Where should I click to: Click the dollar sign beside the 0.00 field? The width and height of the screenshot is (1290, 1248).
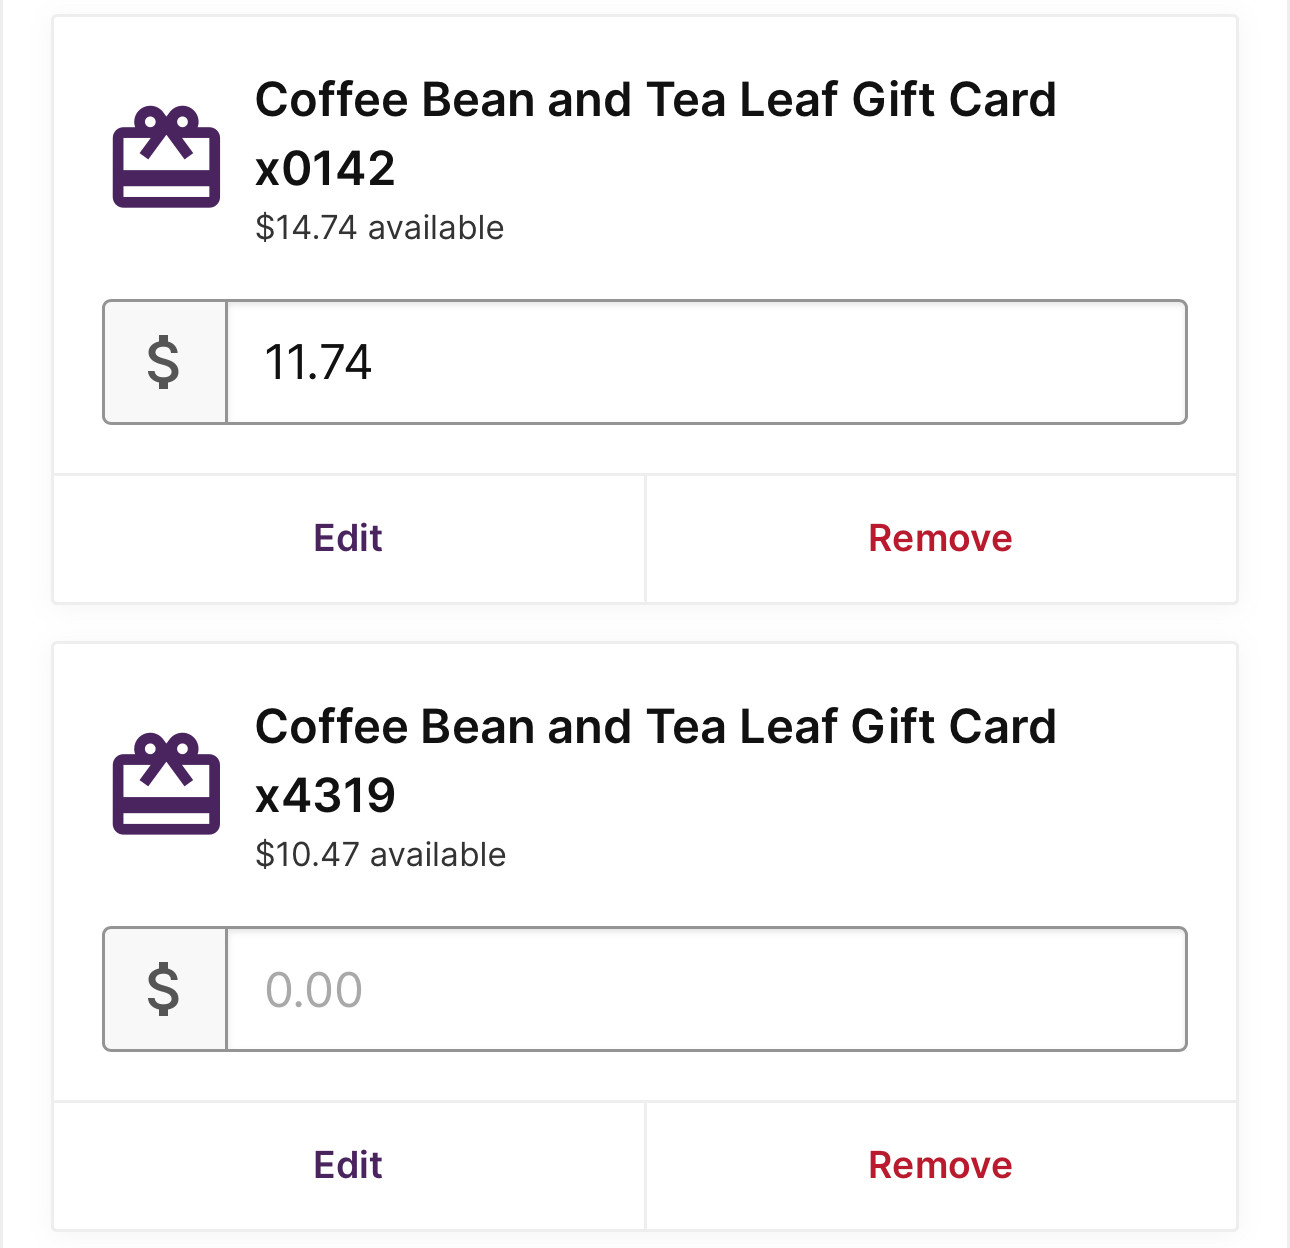(x=164, y=989)
